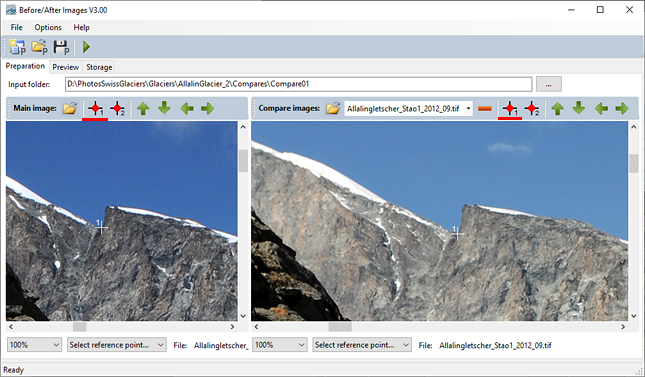This screenshot has height=377, width=645.
Task: Move main image reference point down
Action: (x=164, y=108)
